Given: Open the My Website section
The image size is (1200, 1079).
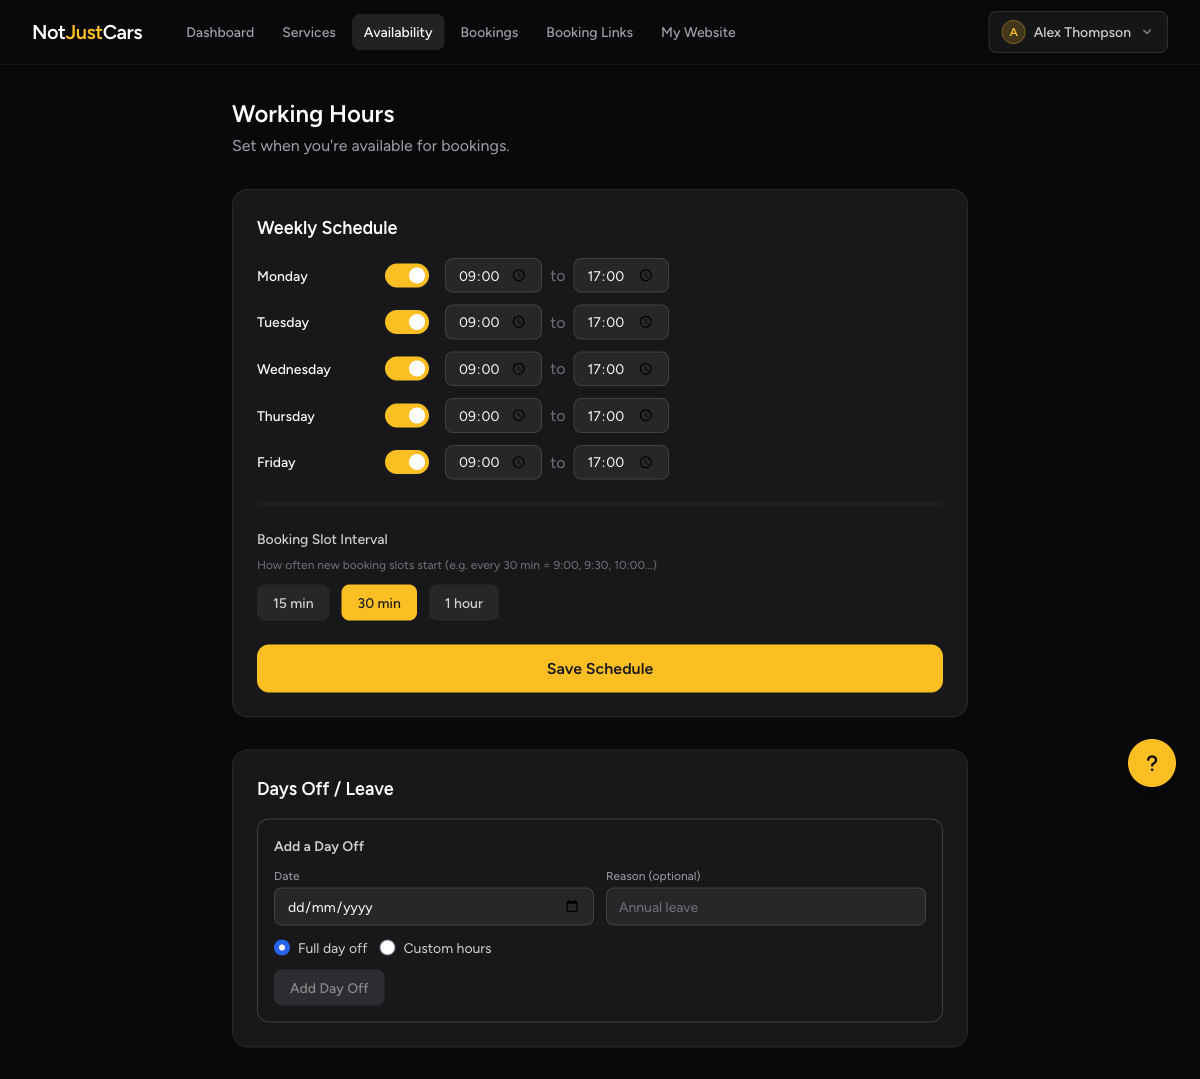Looking at the screenshot, I should coord(698,32).
